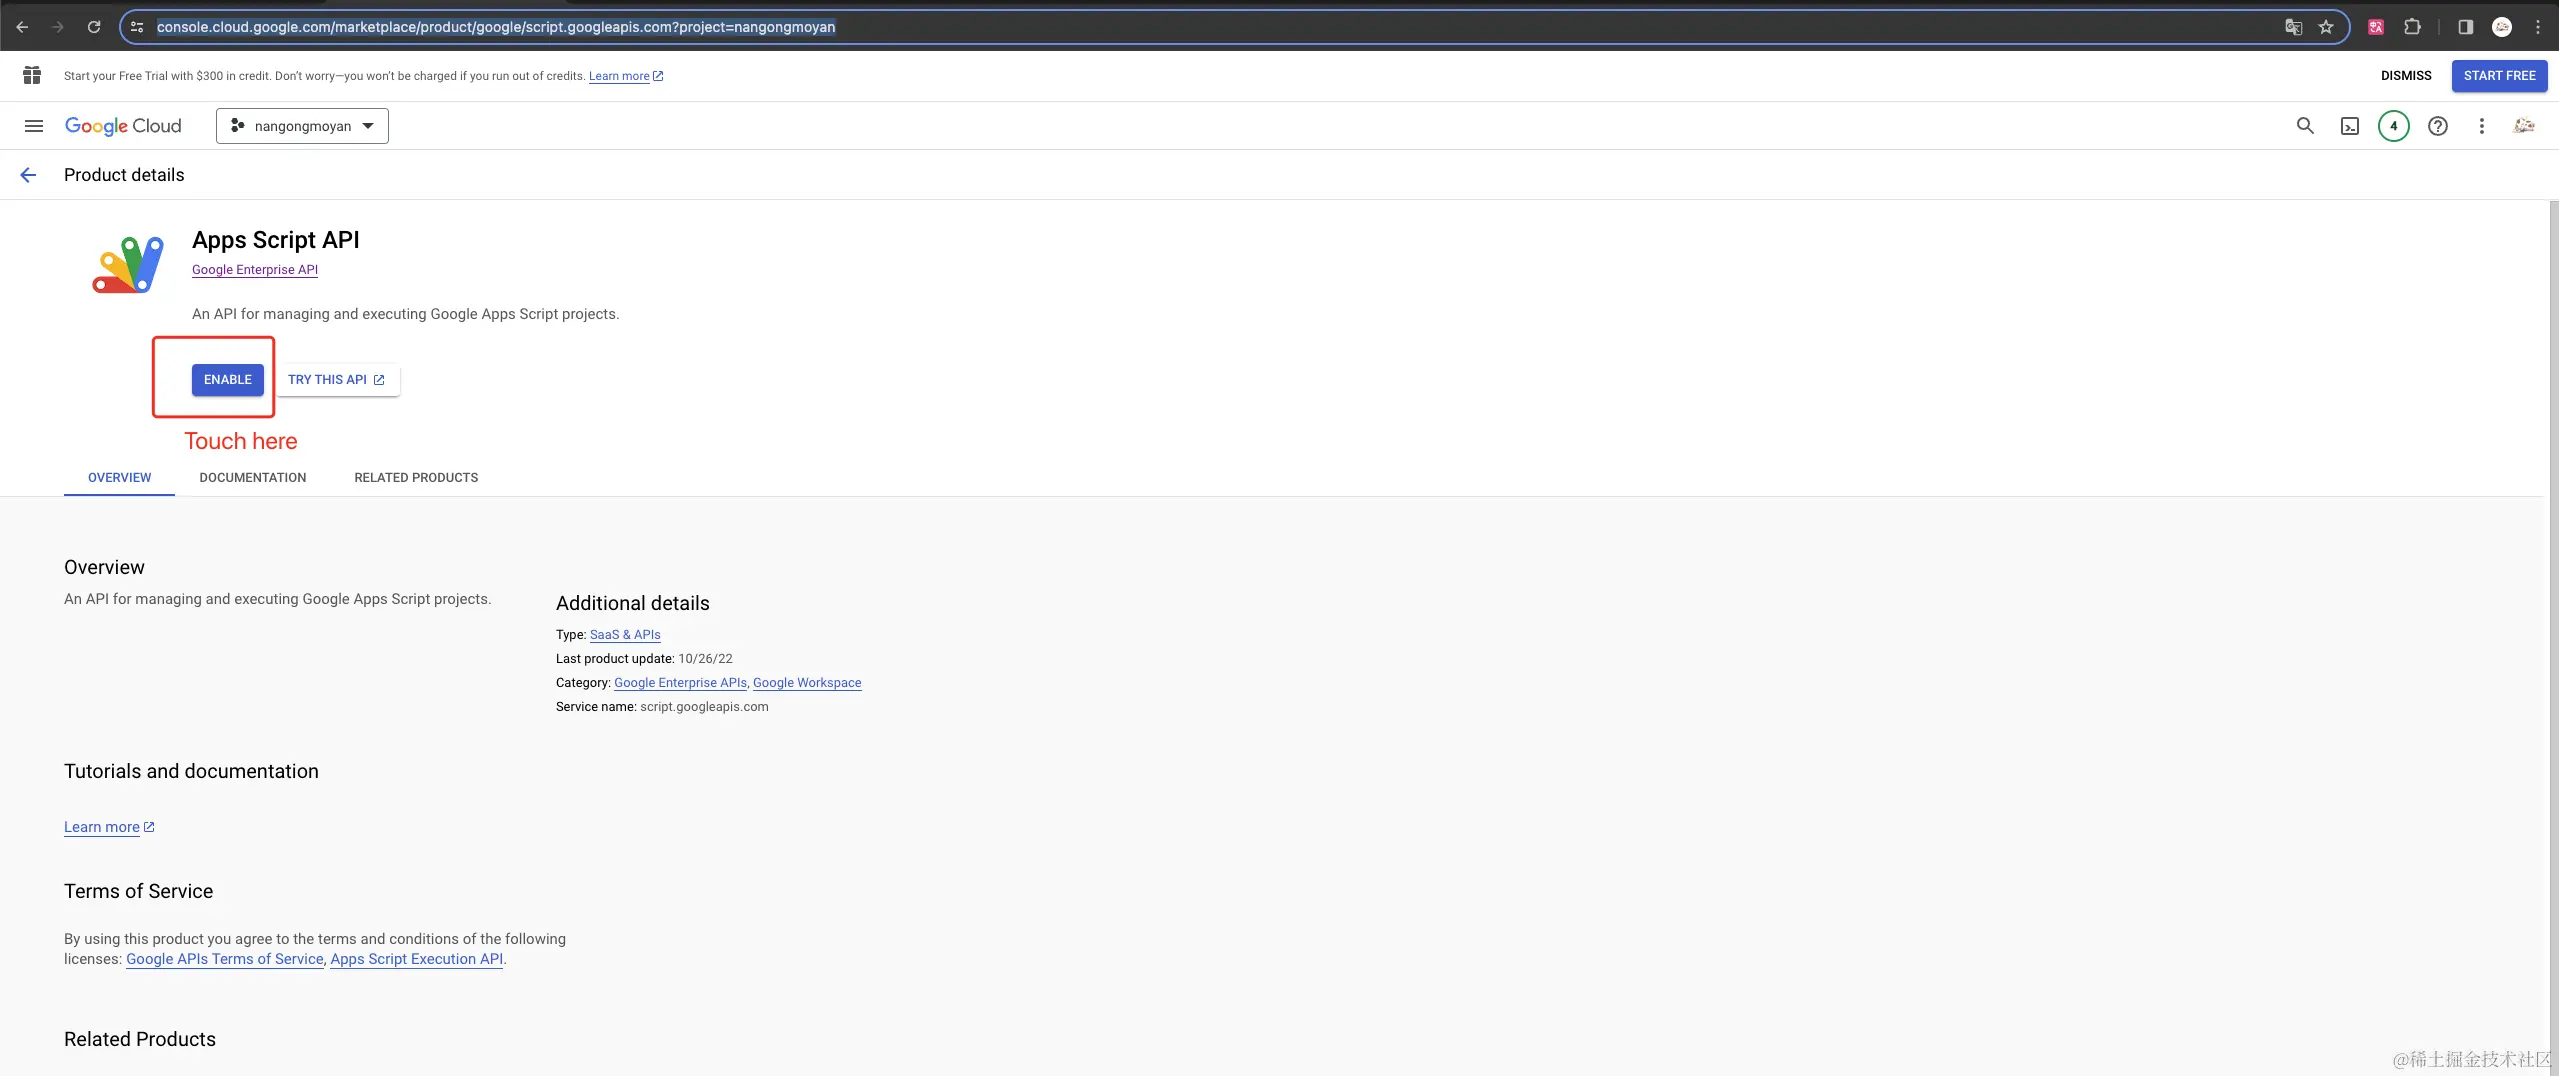Viewport: 2559px width, 1076px height.
Task: Open the browser extensions puzzle icon
Action: (2412, 27)
